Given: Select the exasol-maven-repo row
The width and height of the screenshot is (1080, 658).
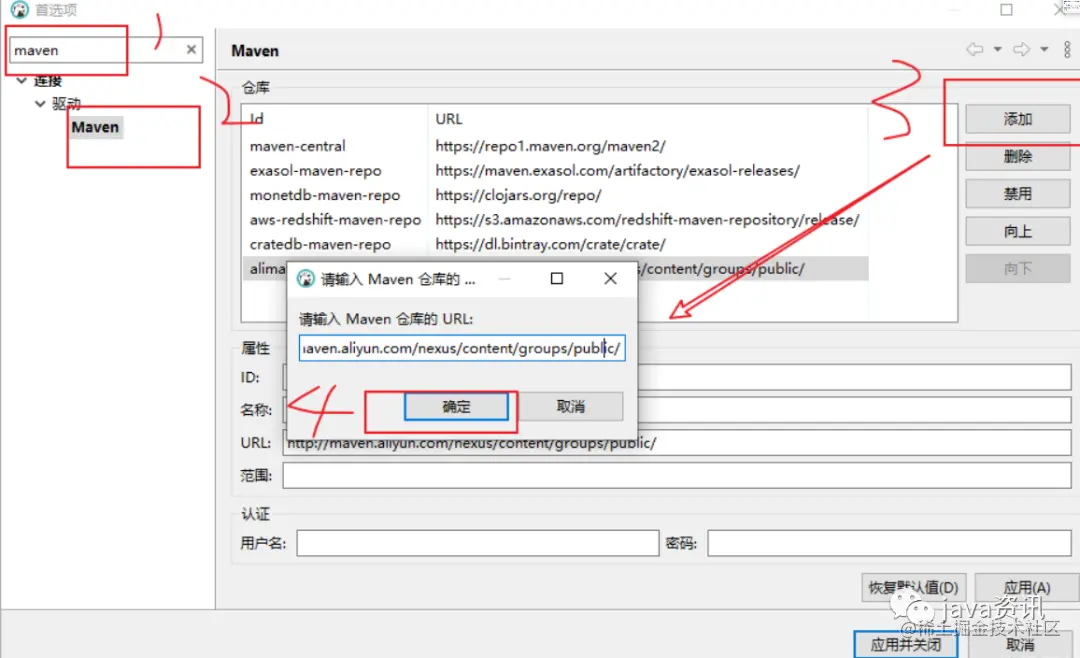Looking at the screenshot, I should pyautogui.click(x=554, y=171).
